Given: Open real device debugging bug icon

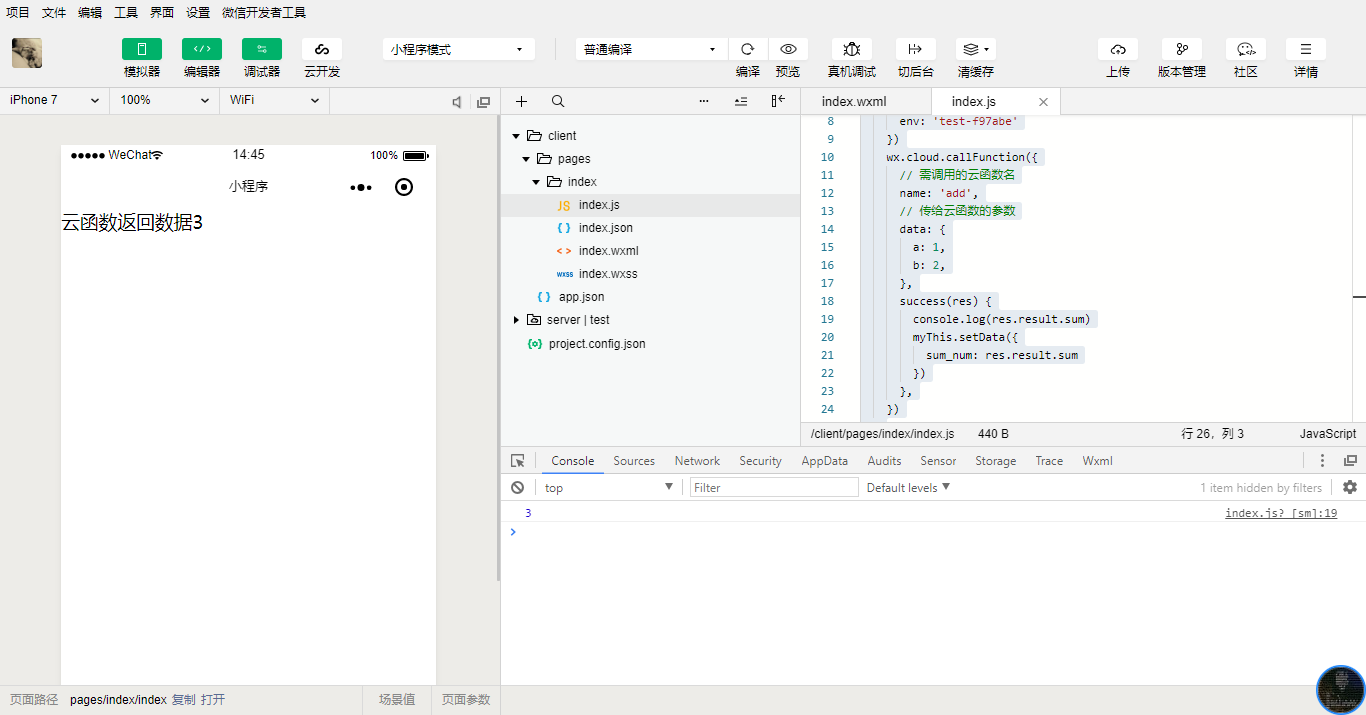Looking at the screenshot, I should 851,49.
